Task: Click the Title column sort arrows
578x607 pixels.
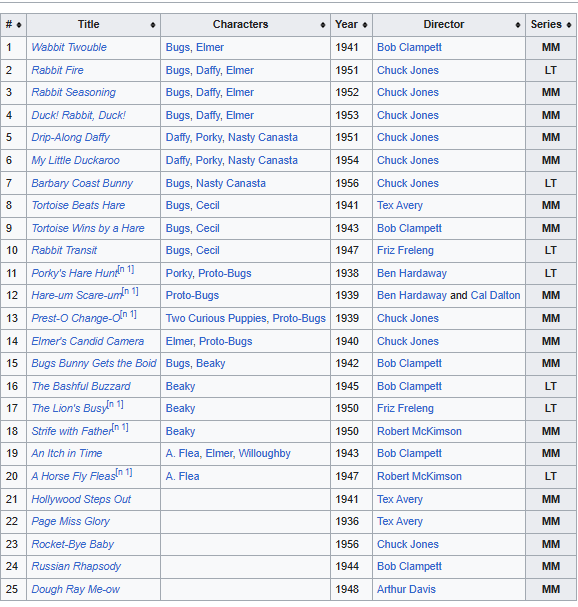Action: pyautogui.click(x=153, y=25)
